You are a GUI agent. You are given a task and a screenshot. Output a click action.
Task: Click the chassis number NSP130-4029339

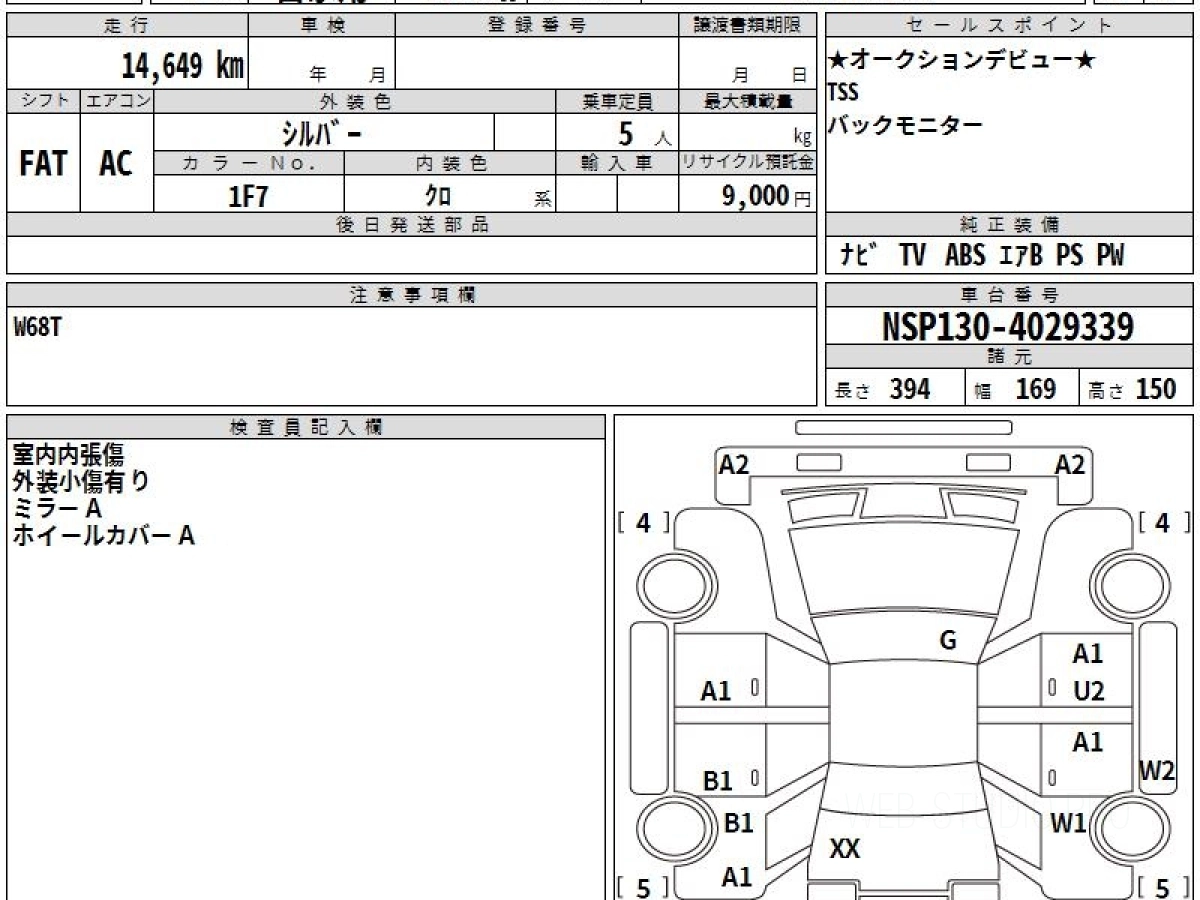point(1008,327)
